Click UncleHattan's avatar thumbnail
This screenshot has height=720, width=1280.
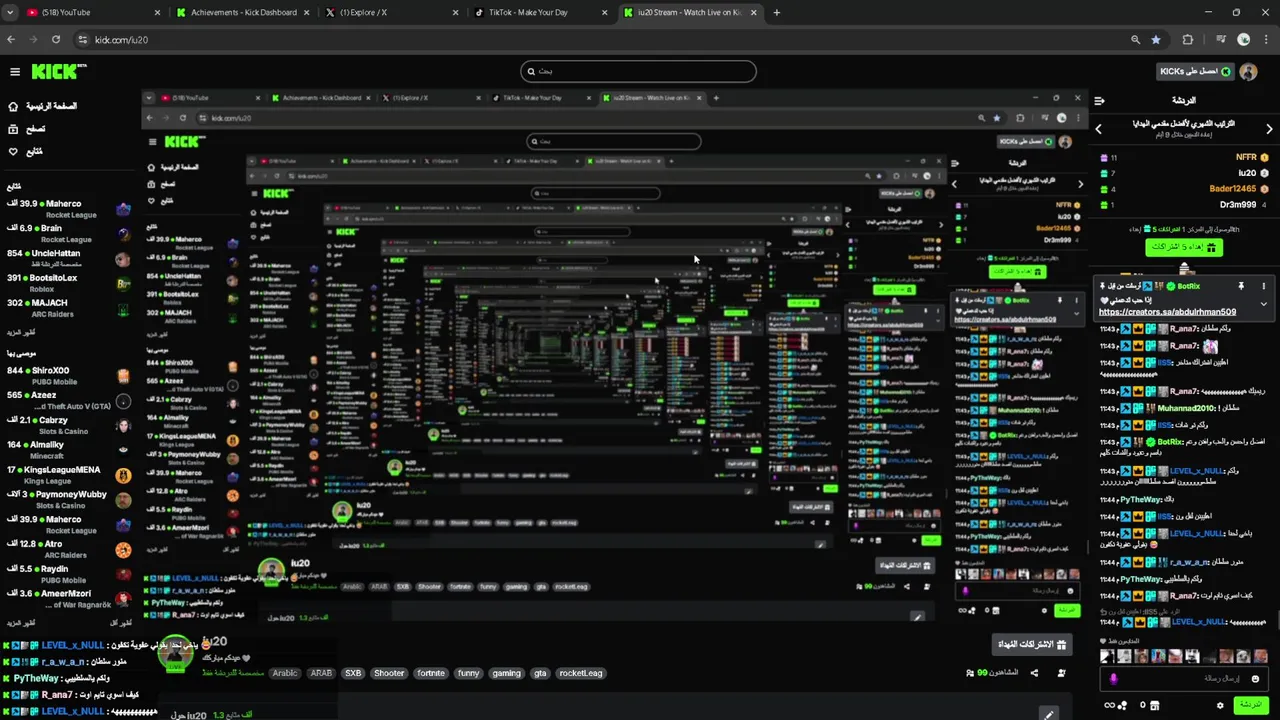(123, 259)
